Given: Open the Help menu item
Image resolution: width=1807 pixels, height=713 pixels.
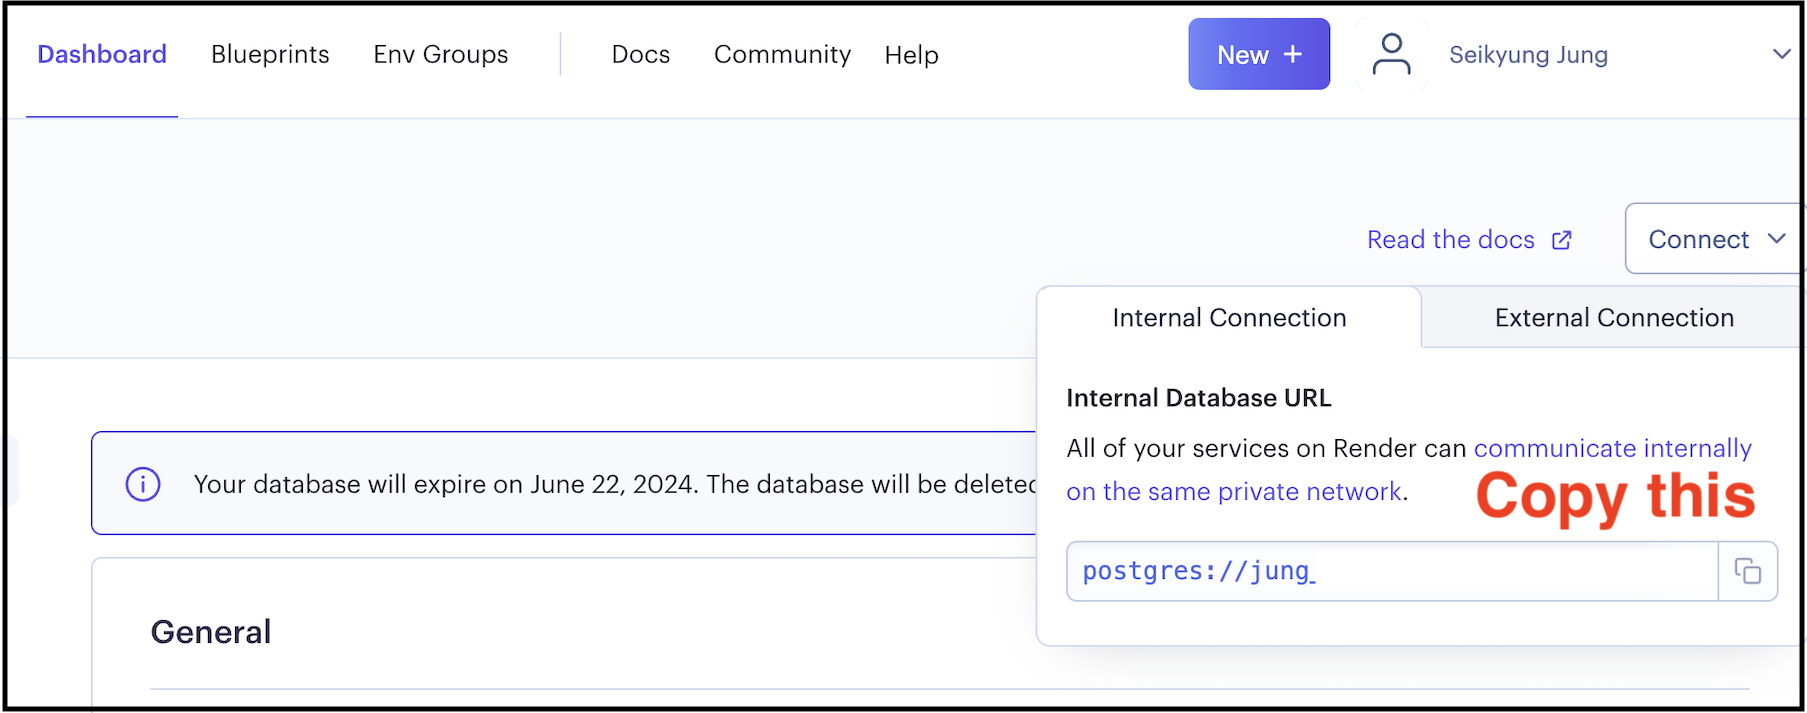Looking at the screenshot, I should (911, 55).
